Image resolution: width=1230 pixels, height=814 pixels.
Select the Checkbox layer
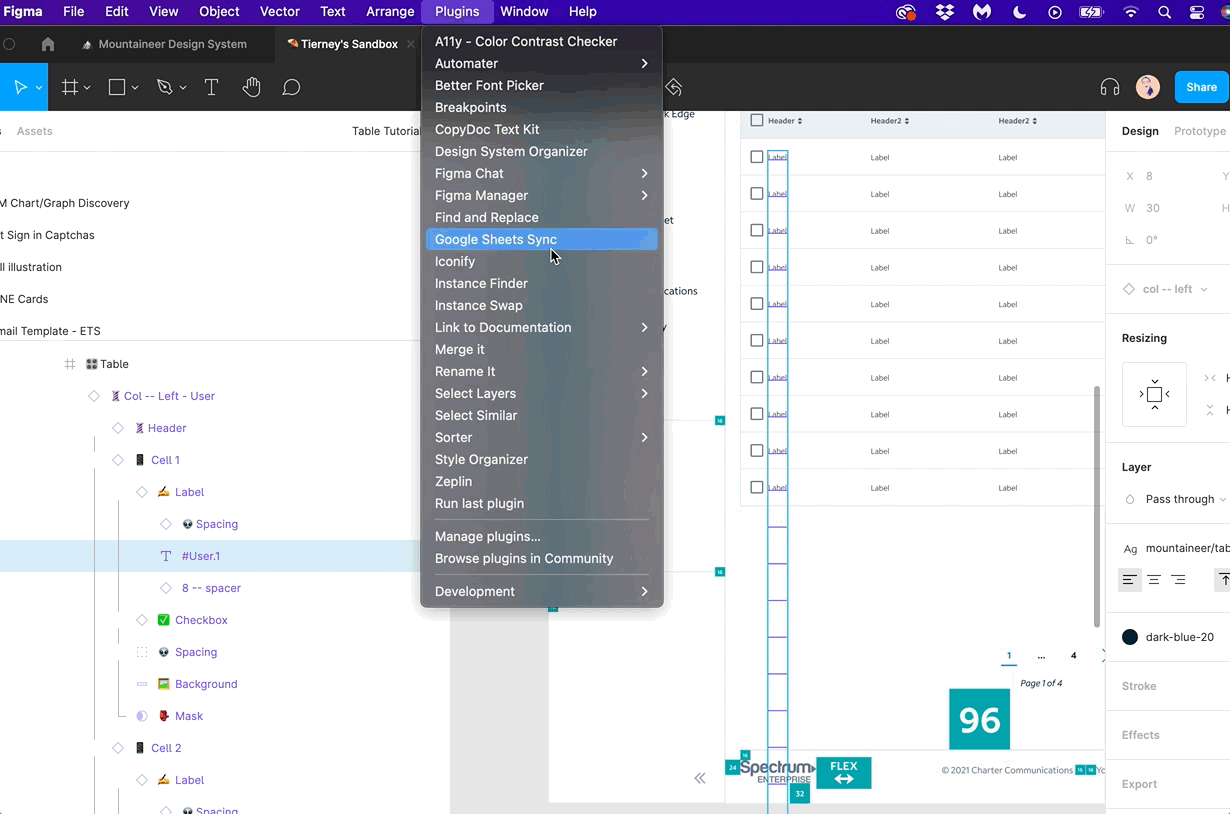(201, 620)
